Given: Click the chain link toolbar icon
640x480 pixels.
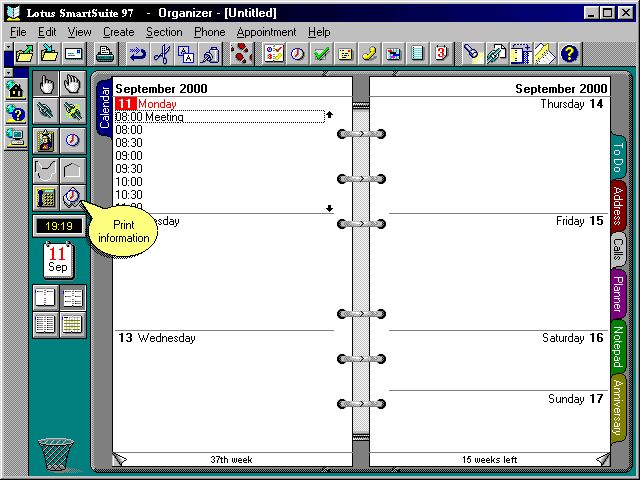Looking at the screenshot, I should 497,54.
